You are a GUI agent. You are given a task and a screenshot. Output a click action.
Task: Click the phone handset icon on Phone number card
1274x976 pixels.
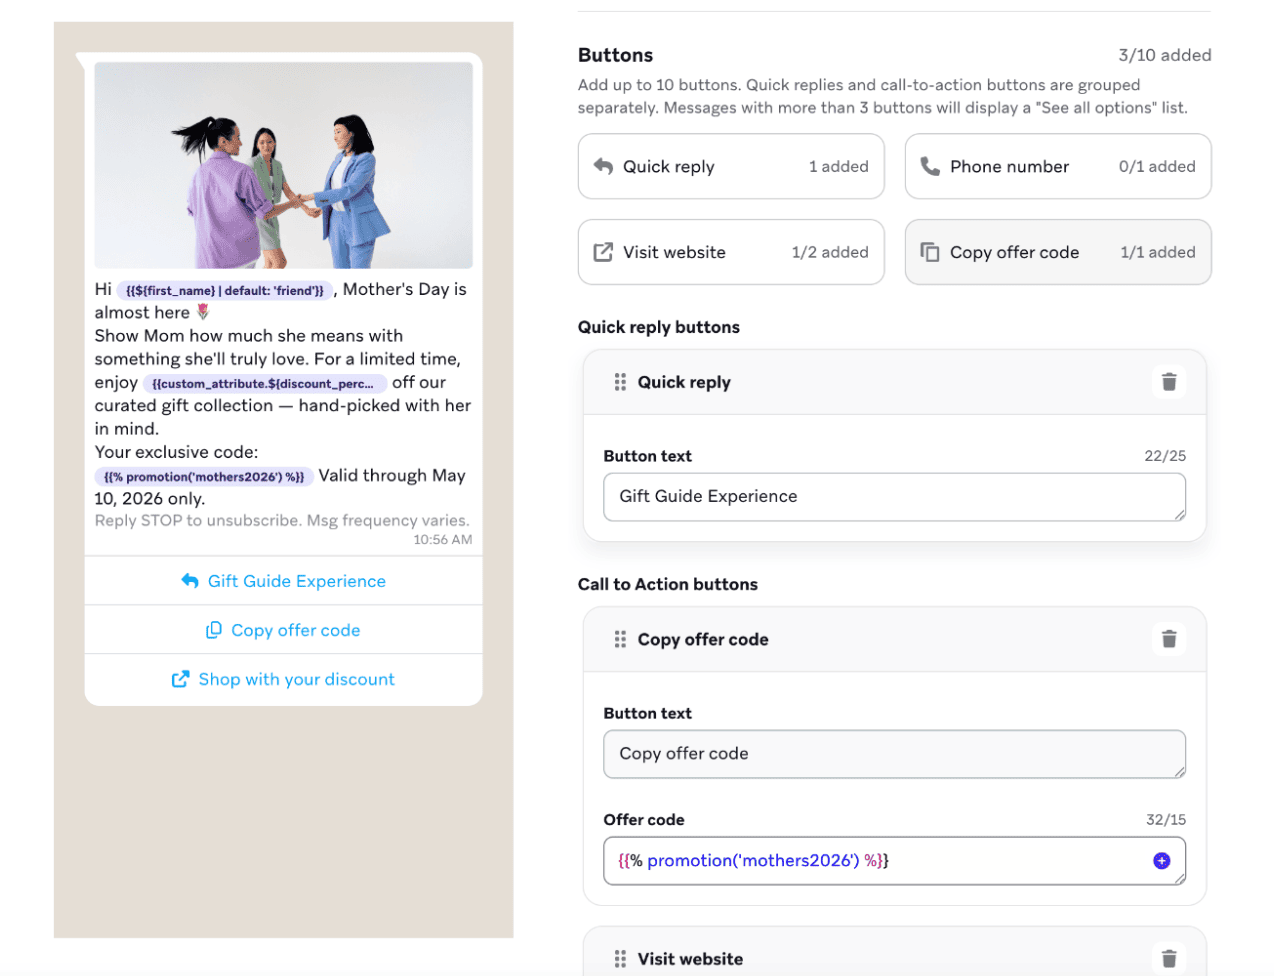click(931, 166)
